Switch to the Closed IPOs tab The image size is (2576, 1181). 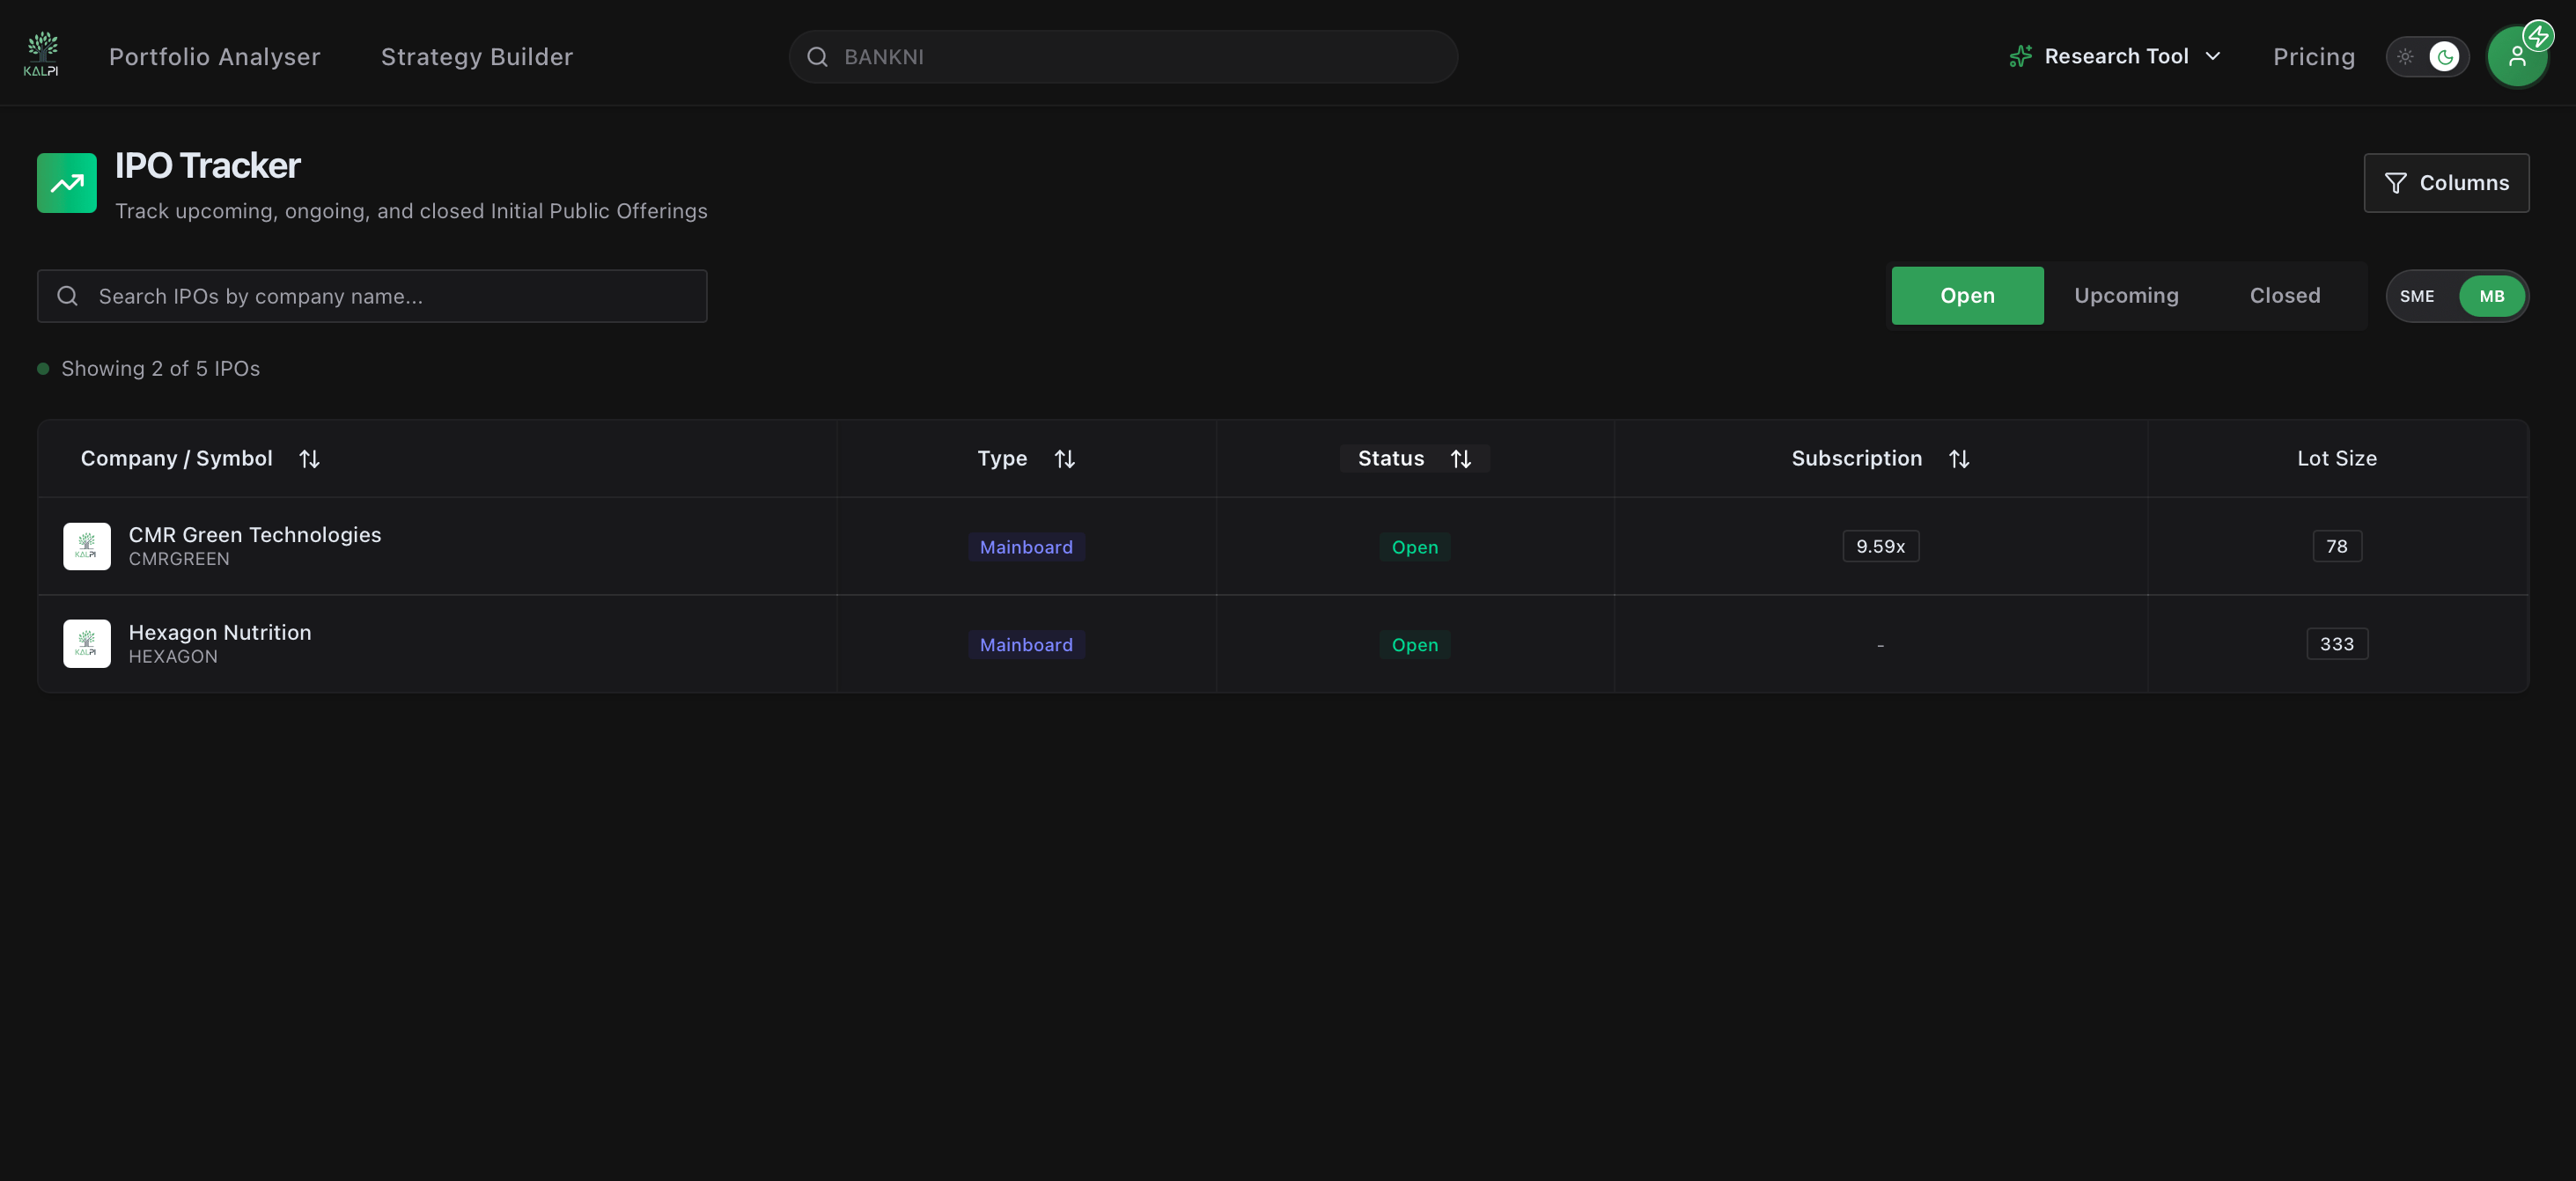(x=2284, y=296)
